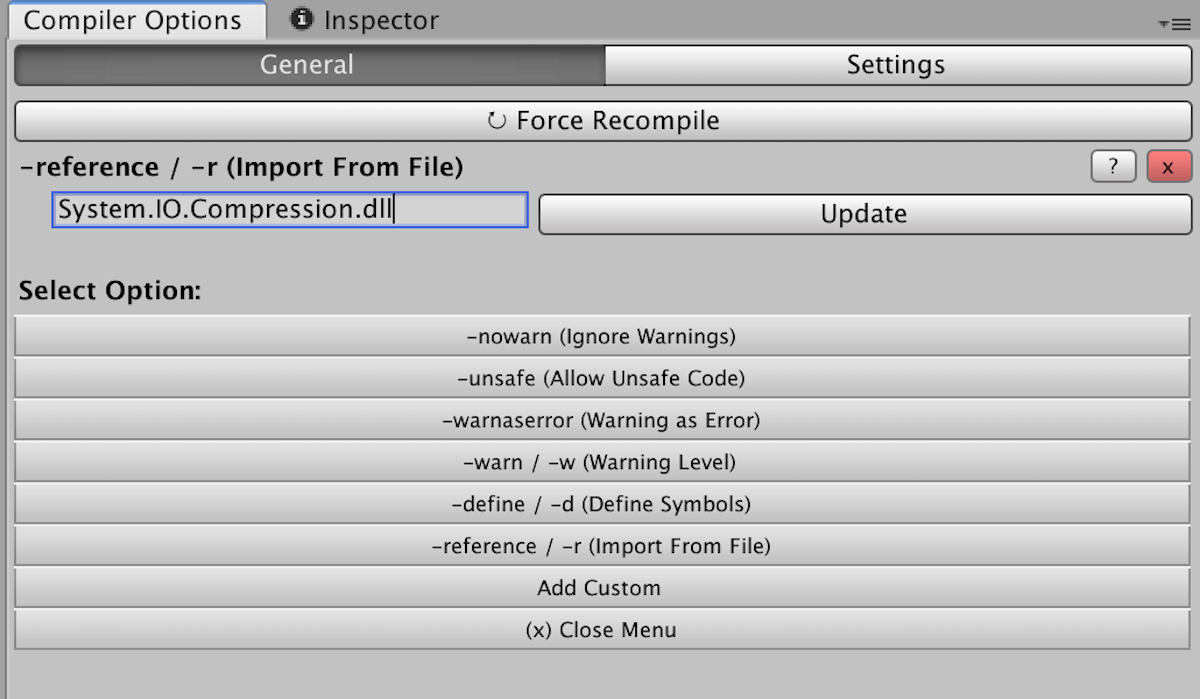Select -define / -d (Define Symbols)

pyautogui.click(x=601, y=505)
